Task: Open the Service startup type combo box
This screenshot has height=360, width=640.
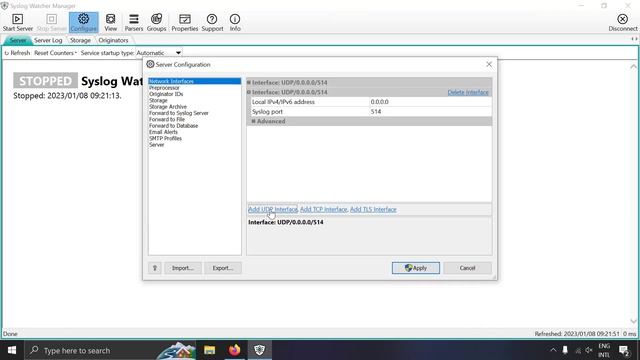Action: [159, 53]
